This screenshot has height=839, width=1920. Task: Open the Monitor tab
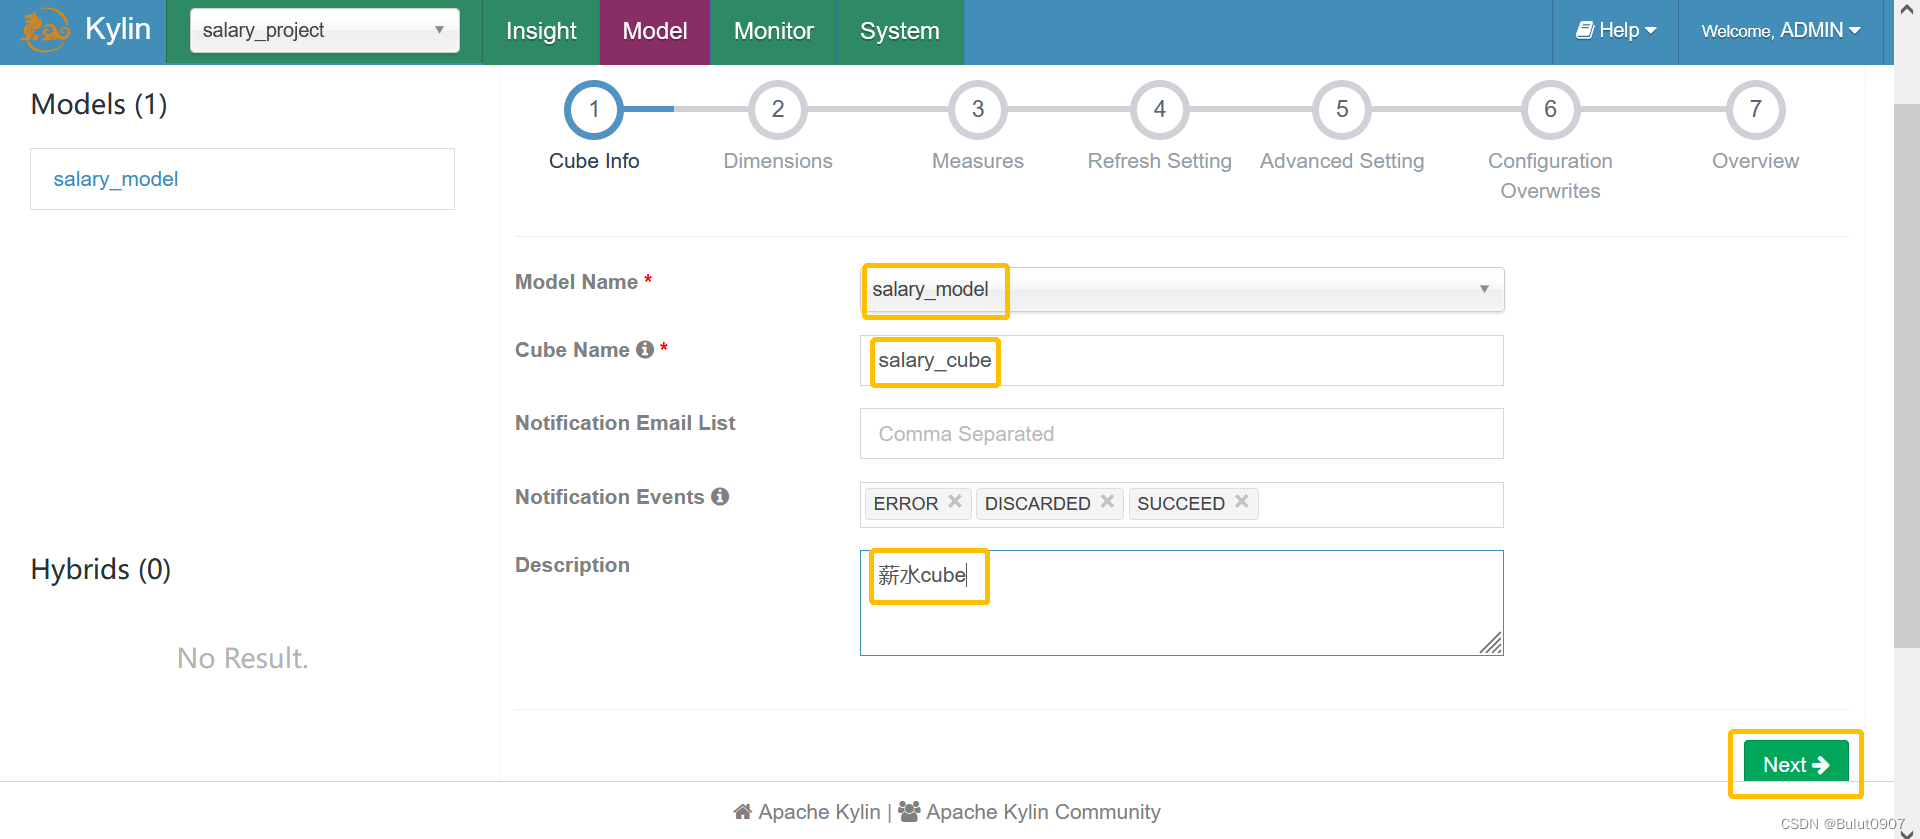click(x=773, y=32)
